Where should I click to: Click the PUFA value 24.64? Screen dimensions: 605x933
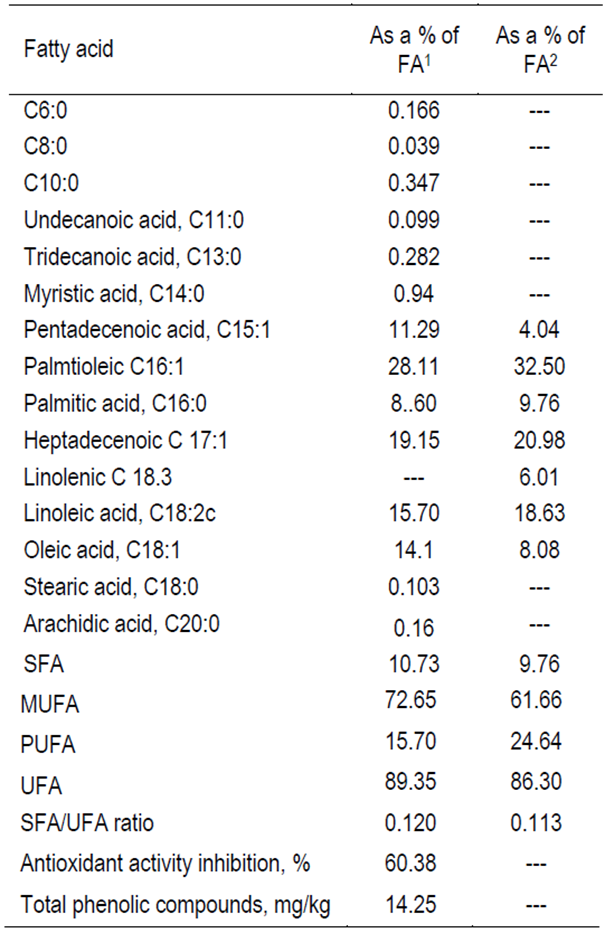tap(540, 743)
